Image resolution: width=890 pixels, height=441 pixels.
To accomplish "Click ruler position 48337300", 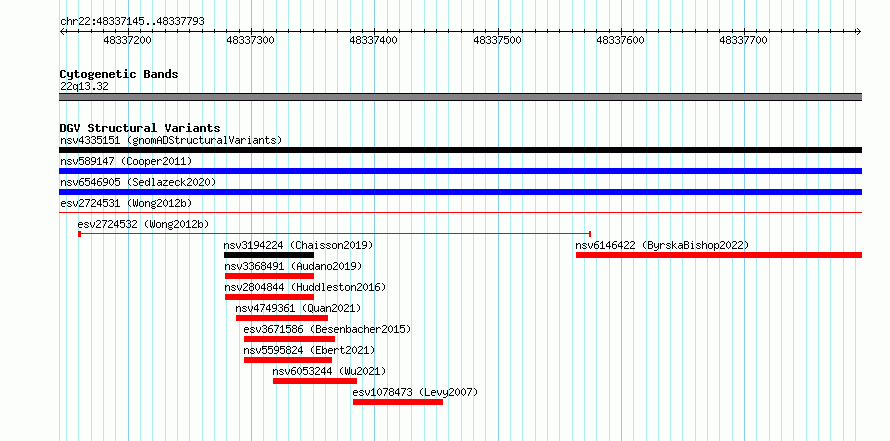I will [x=250, y=40].
